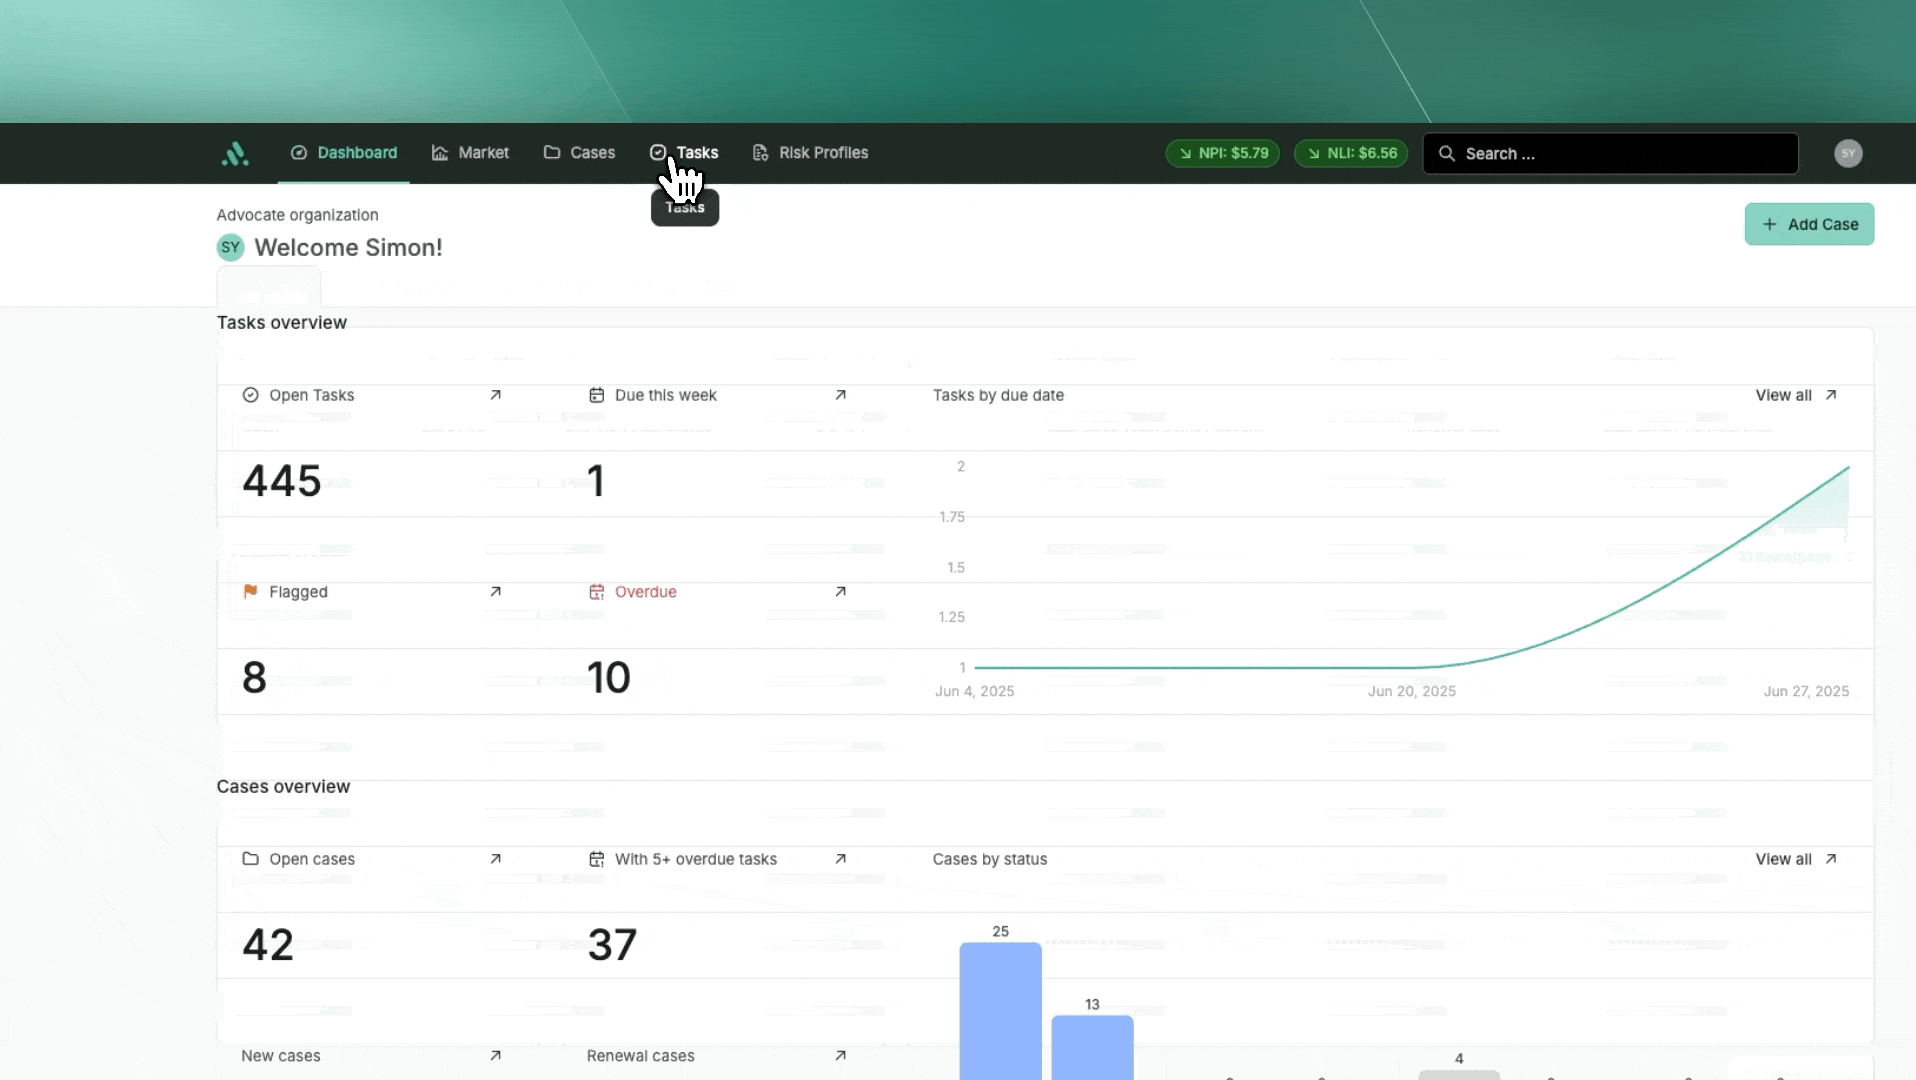The width and height of the screenshot is (1916, 1080).
Task: Open the Open Tasks arrow link
Action: coord(495,395)
